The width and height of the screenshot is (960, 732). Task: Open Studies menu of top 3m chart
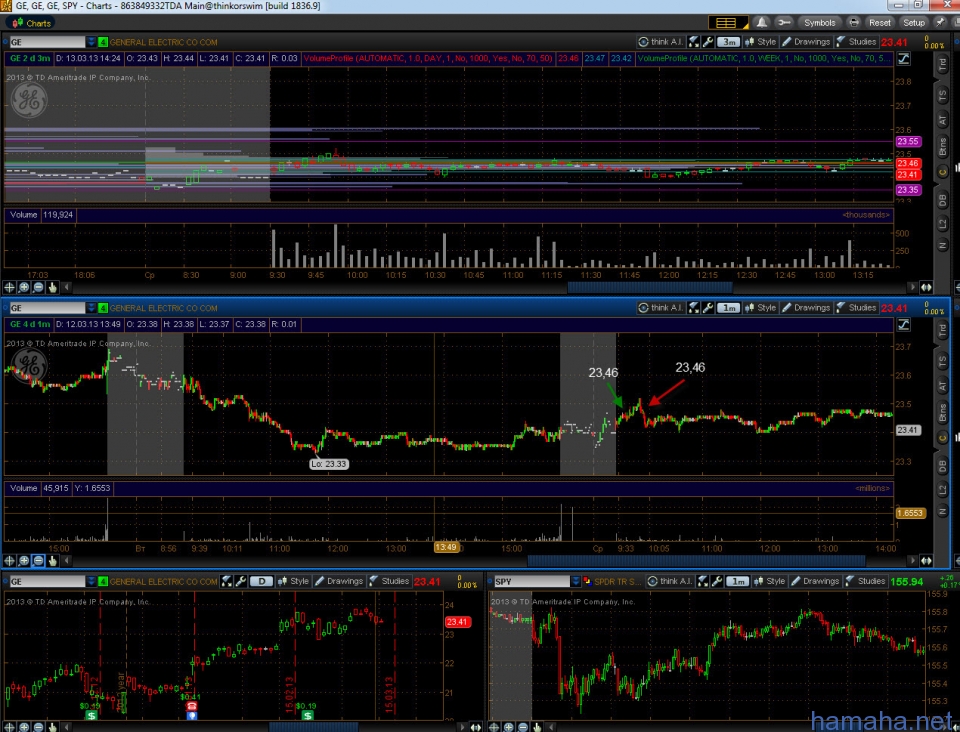click(x=856, y=42)
